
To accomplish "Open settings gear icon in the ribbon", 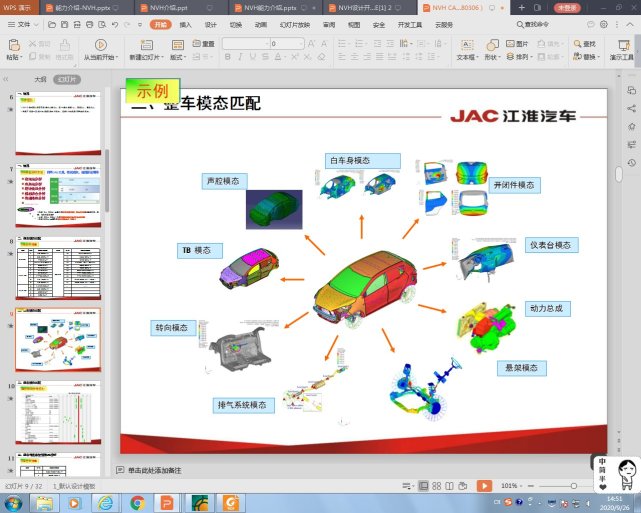I will [x=604, y=25].
